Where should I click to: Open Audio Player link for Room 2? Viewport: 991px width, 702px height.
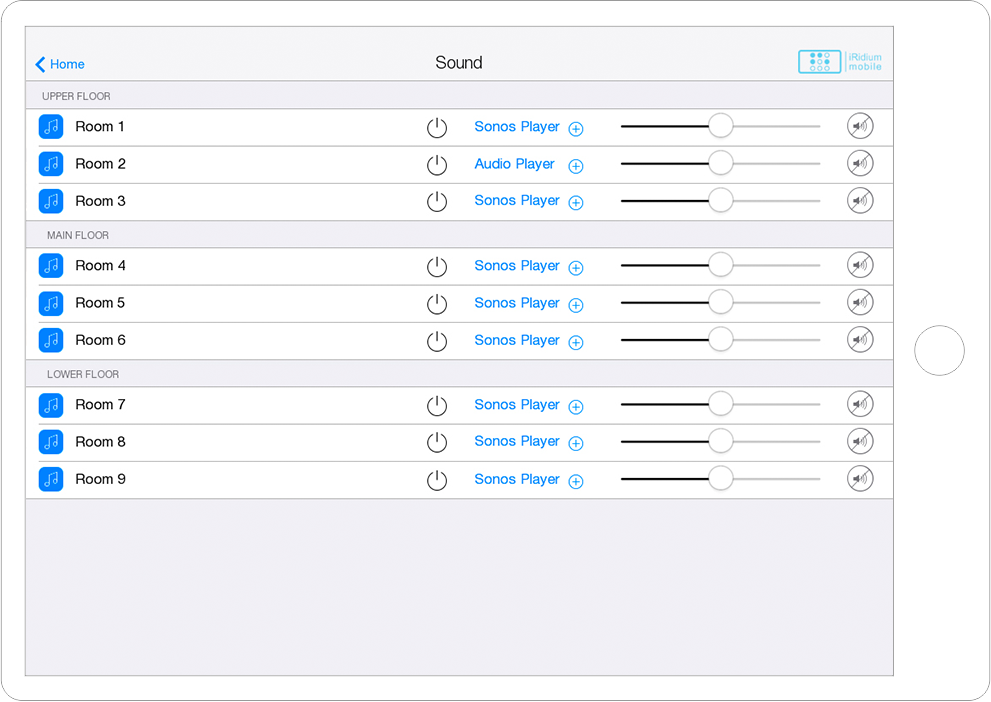coord(514,164)
